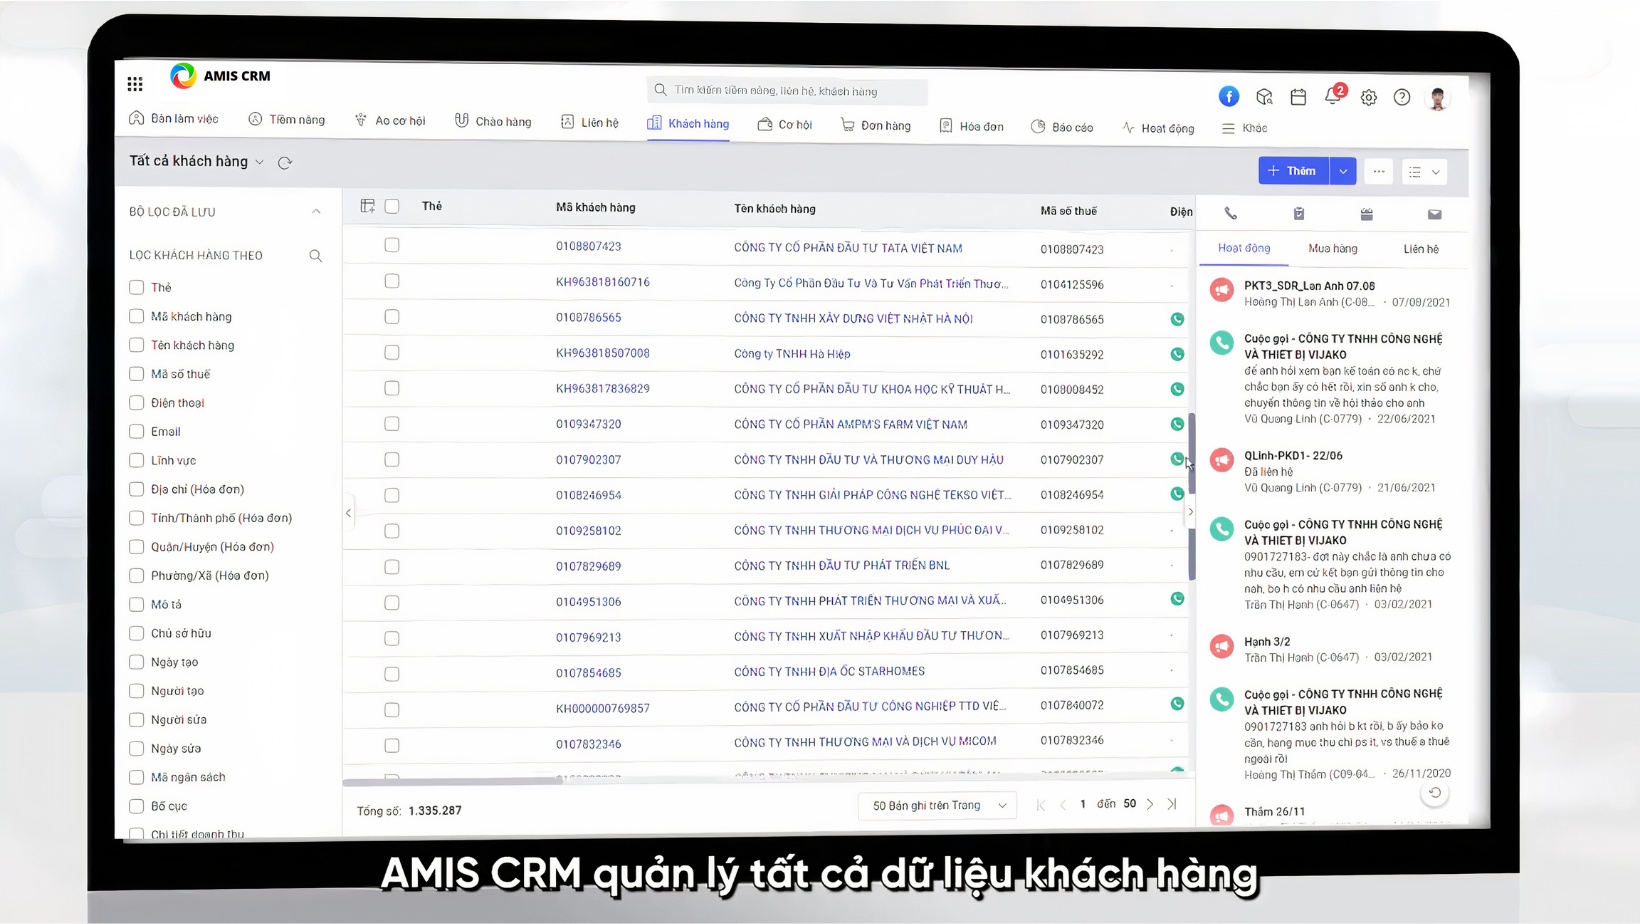The height and width of the screenshot is (924, 1640).
Task: Tick the Lĩnh vực filter checkbox
Action: (137, 461)
